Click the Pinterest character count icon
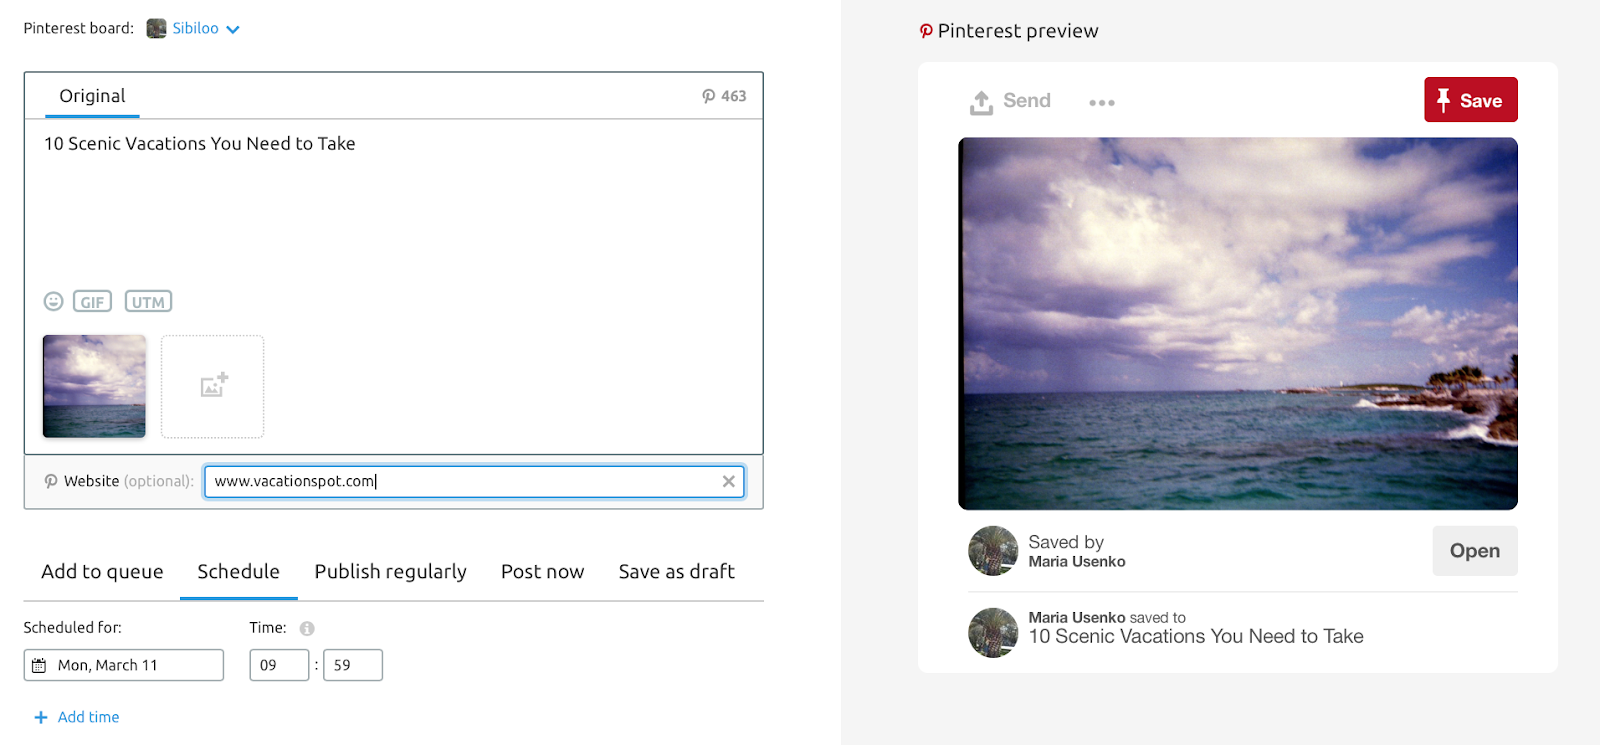 tap(708, 96)
